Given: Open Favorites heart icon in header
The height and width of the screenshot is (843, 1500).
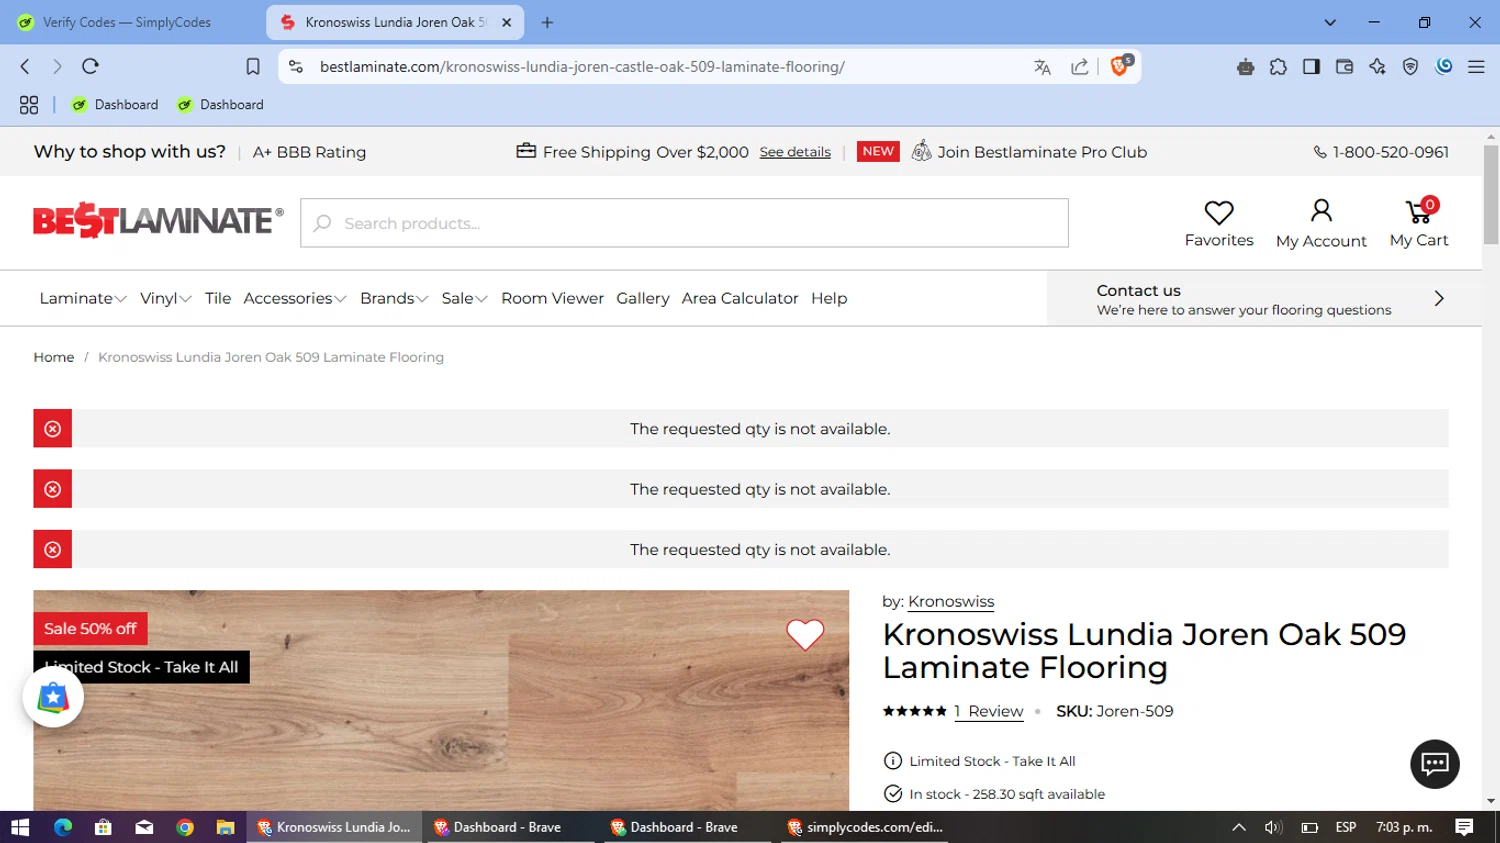Looking at the screenshot, I should [1219, 213].
